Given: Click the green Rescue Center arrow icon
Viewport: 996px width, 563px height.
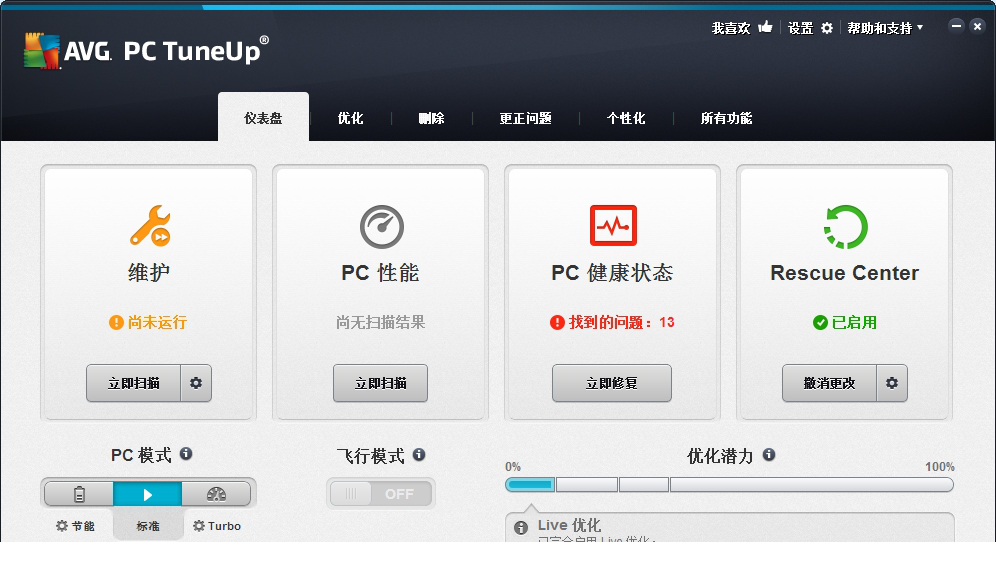Looking at the screenshot, I should click(845, 226).
